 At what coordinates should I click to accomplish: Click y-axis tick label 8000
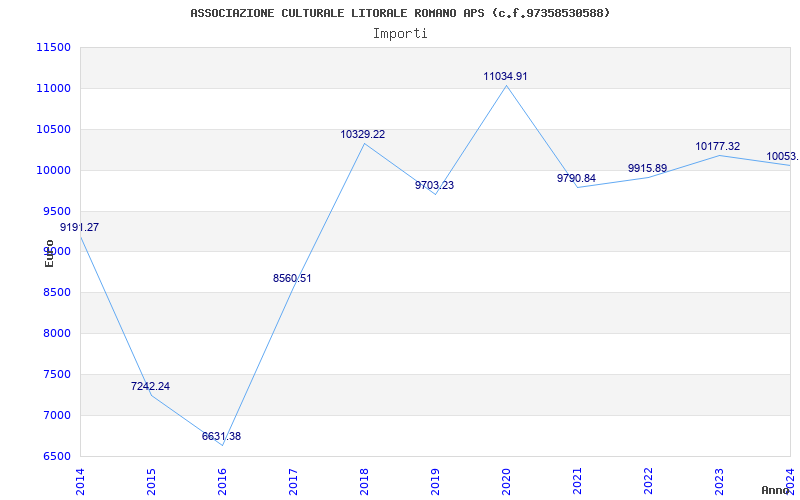tap(56, 333)
